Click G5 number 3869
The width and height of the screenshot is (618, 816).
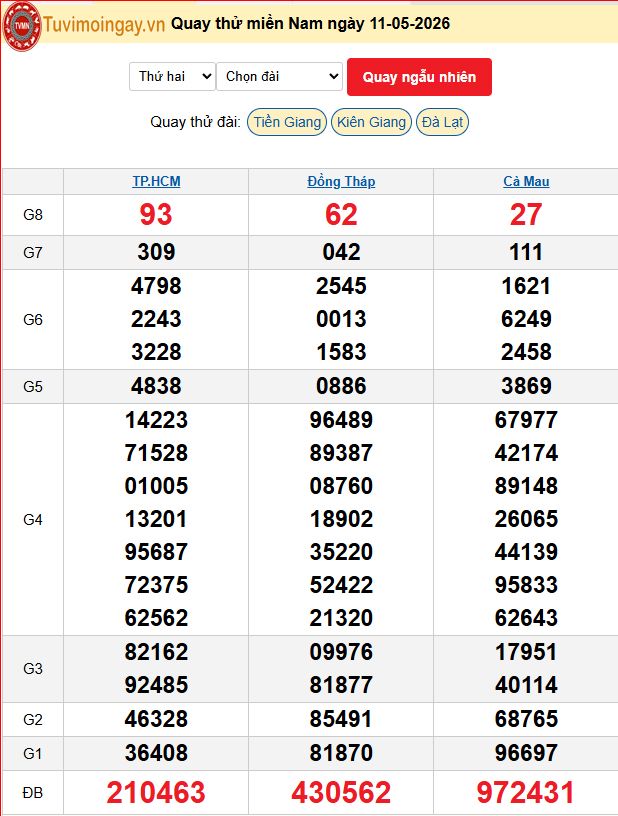tap(526, 386)
